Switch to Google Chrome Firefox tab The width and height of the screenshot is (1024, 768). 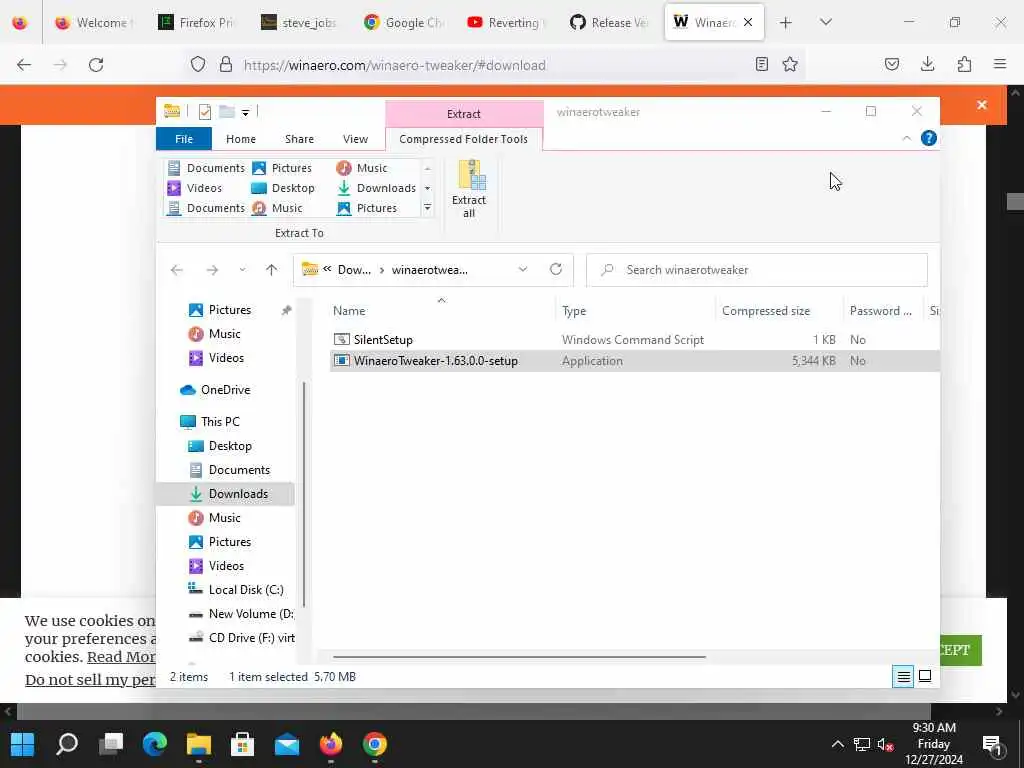pos(404,23)
